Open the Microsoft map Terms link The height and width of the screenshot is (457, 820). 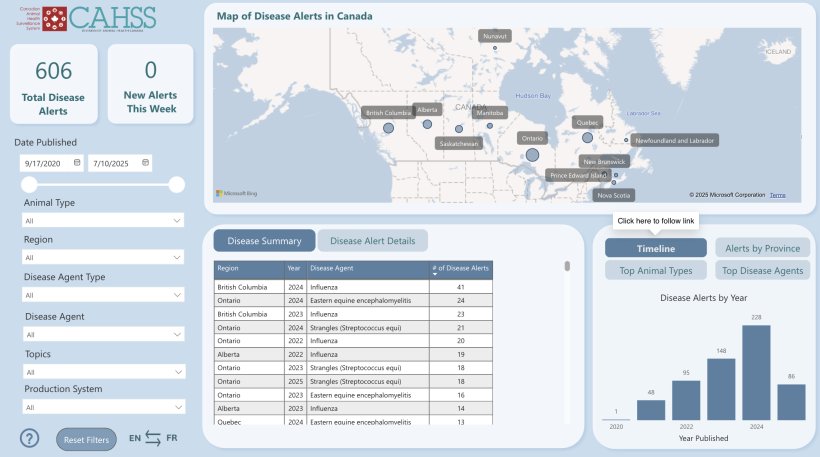777,195
